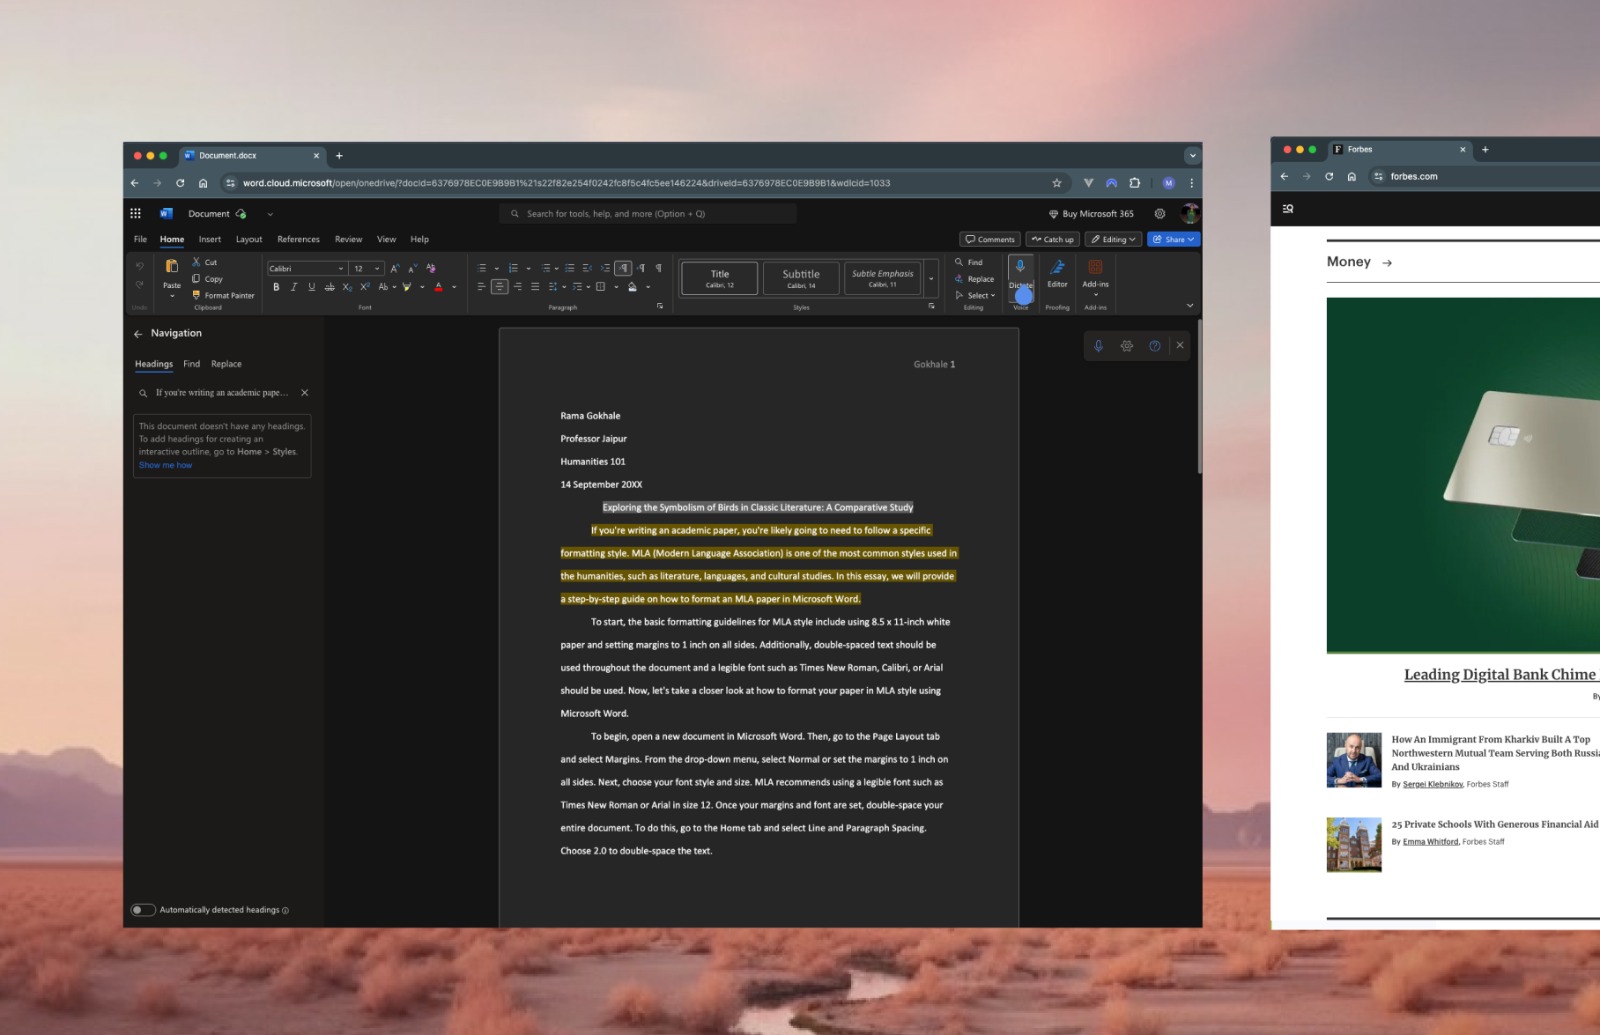Click the Format Painter icon
1600x1035 pixels.
(197, 295)
